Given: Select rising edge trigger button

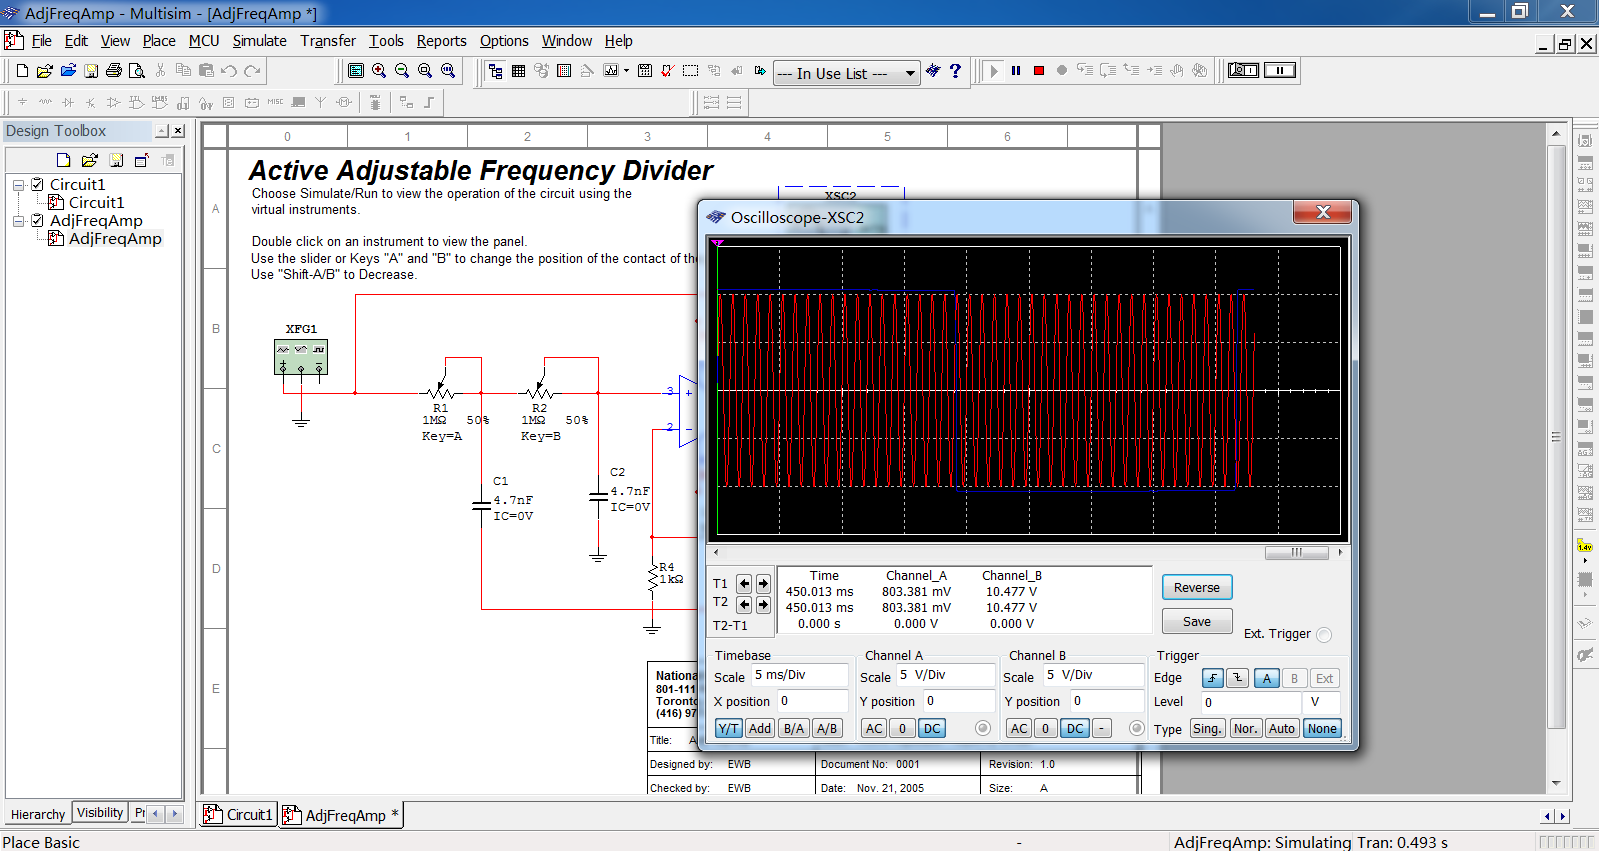Looking at the screenshot, I should [1212, 678].
